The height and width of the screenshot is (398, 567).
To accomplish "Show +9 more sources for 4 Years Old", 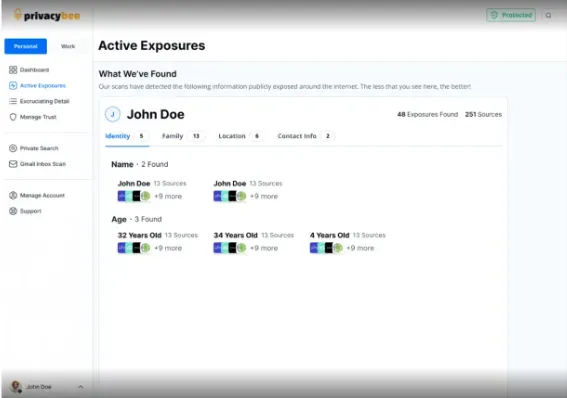I will click(360, 248).
